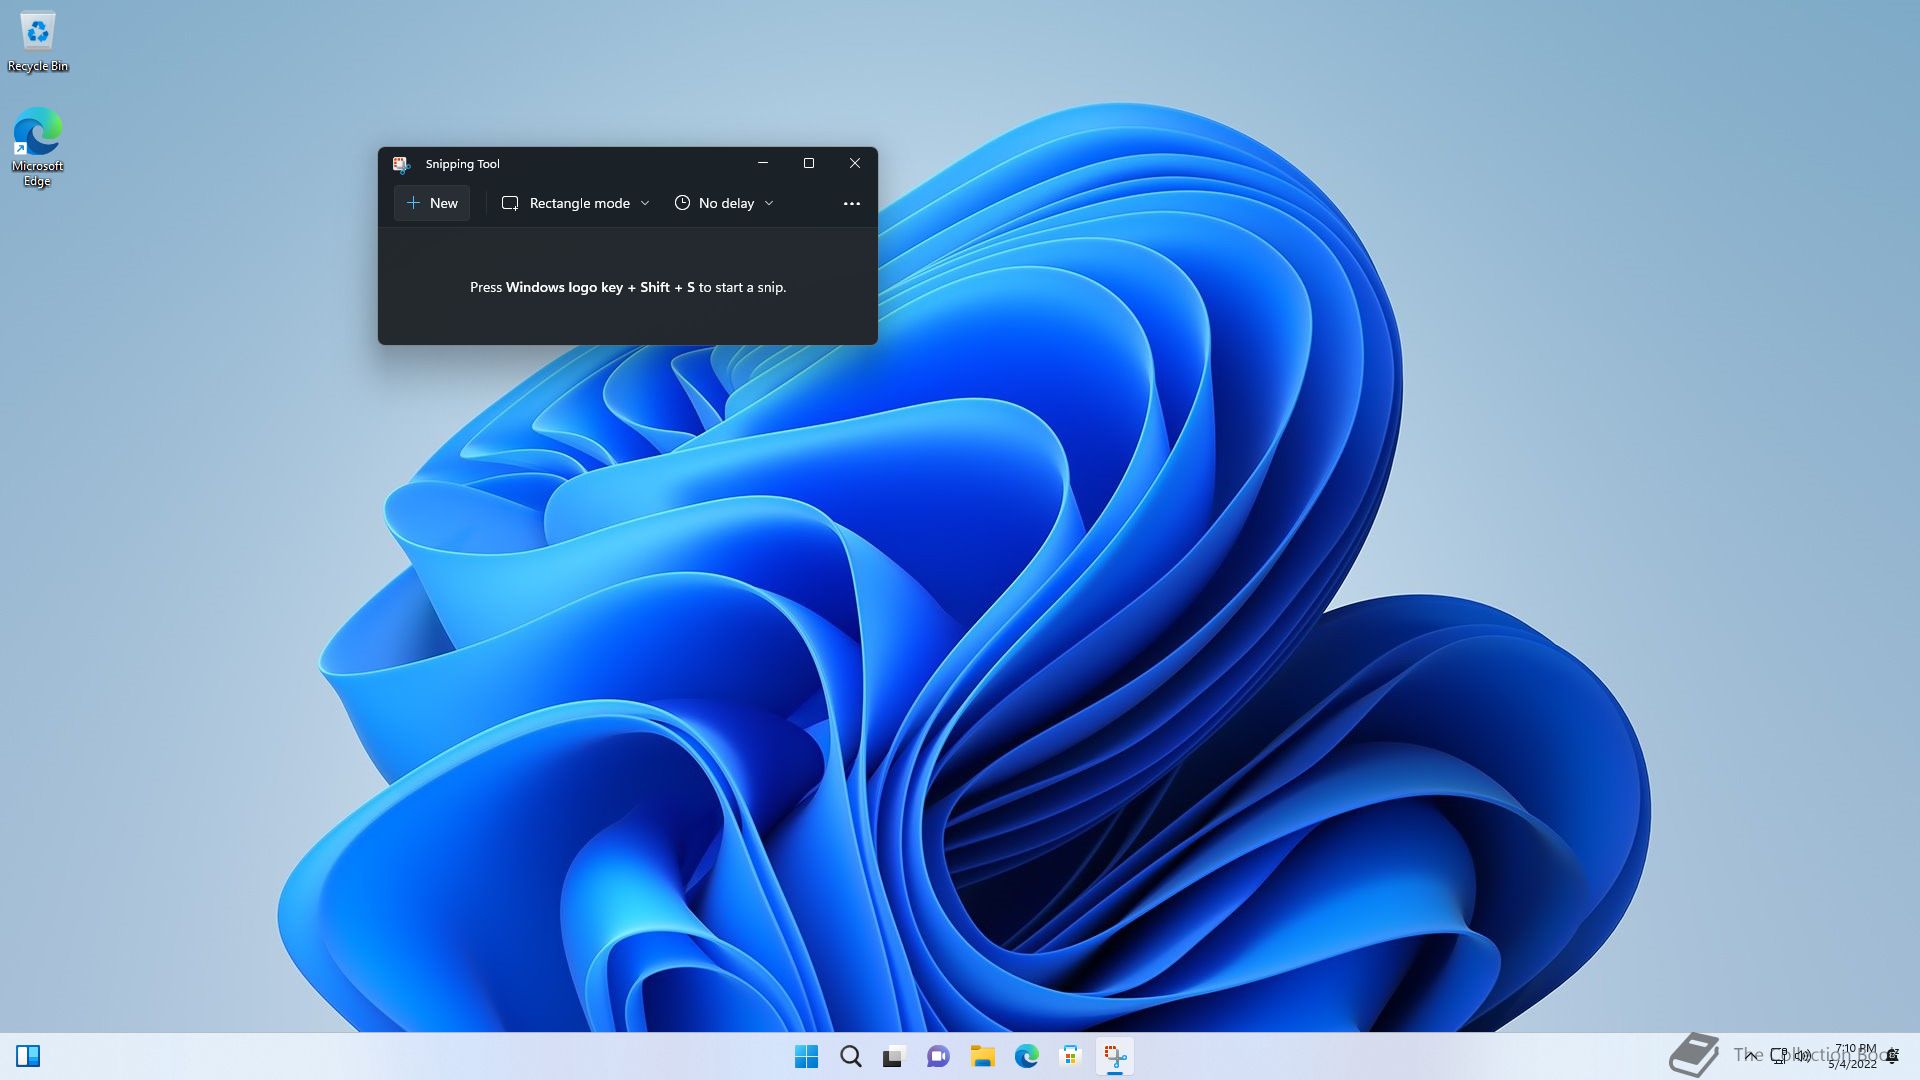
Task: Minimize the Snipping Tool window
Action: pyautogui.click(x=763, y=163)
